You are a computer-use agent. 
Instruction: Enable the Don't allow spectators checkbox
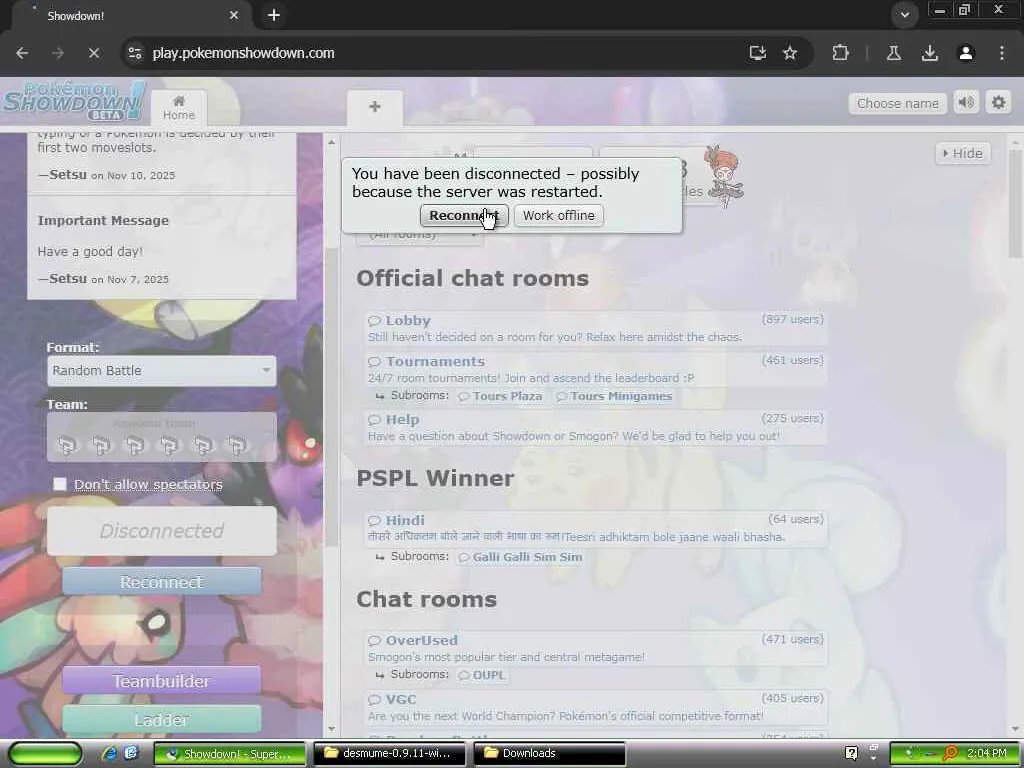60,484
